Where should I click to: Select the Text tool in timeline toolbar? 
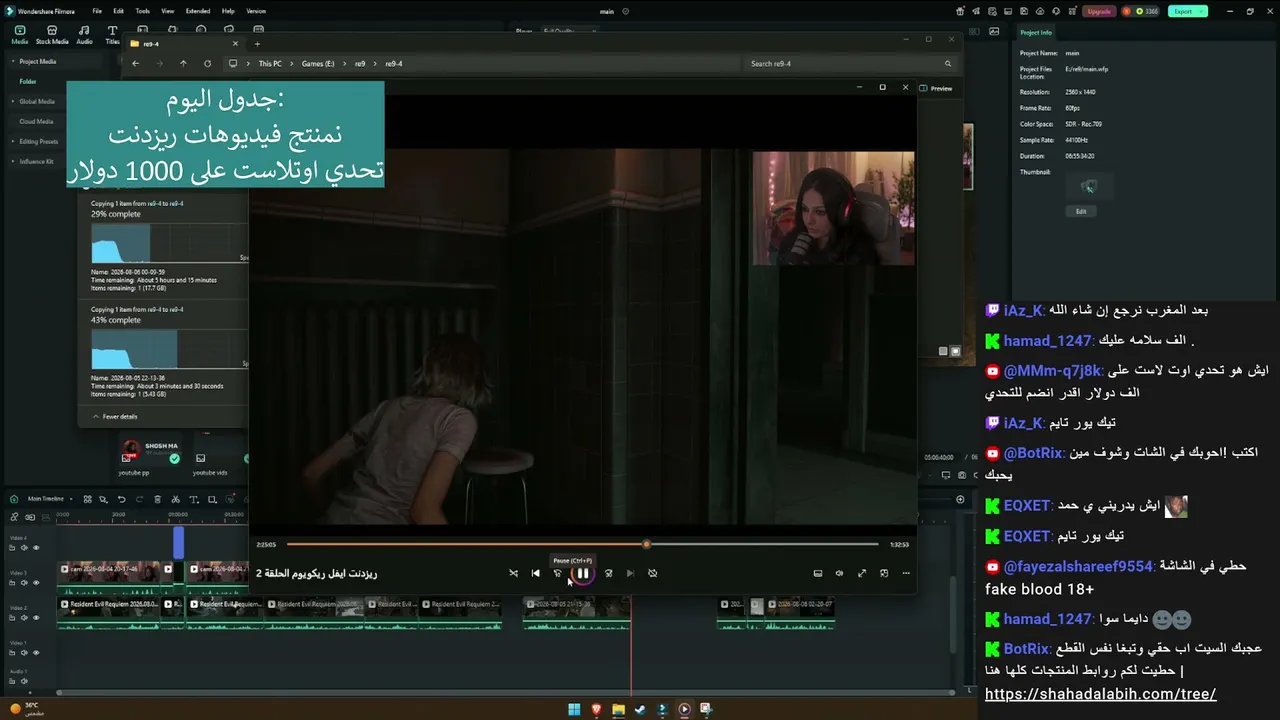click(x=193, y=499)
